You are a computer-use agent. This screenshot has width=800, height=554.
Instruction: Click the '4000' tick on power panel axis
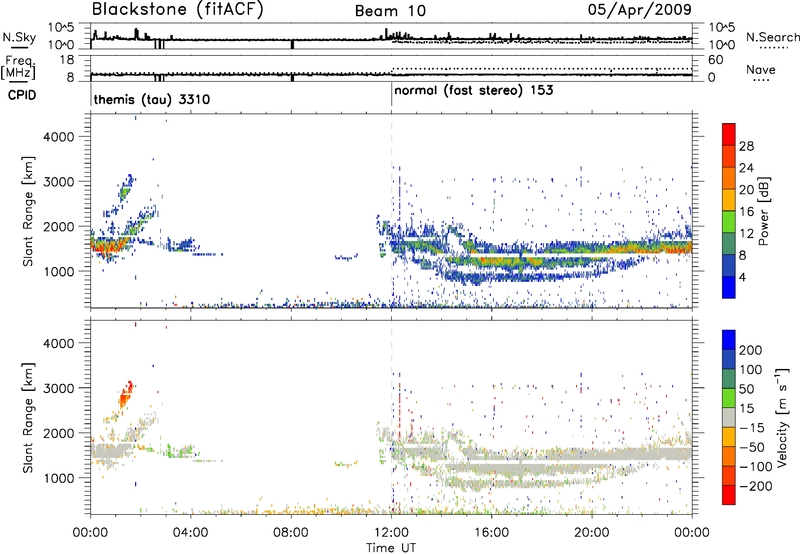pyautogui.click(x=59, y=137)
